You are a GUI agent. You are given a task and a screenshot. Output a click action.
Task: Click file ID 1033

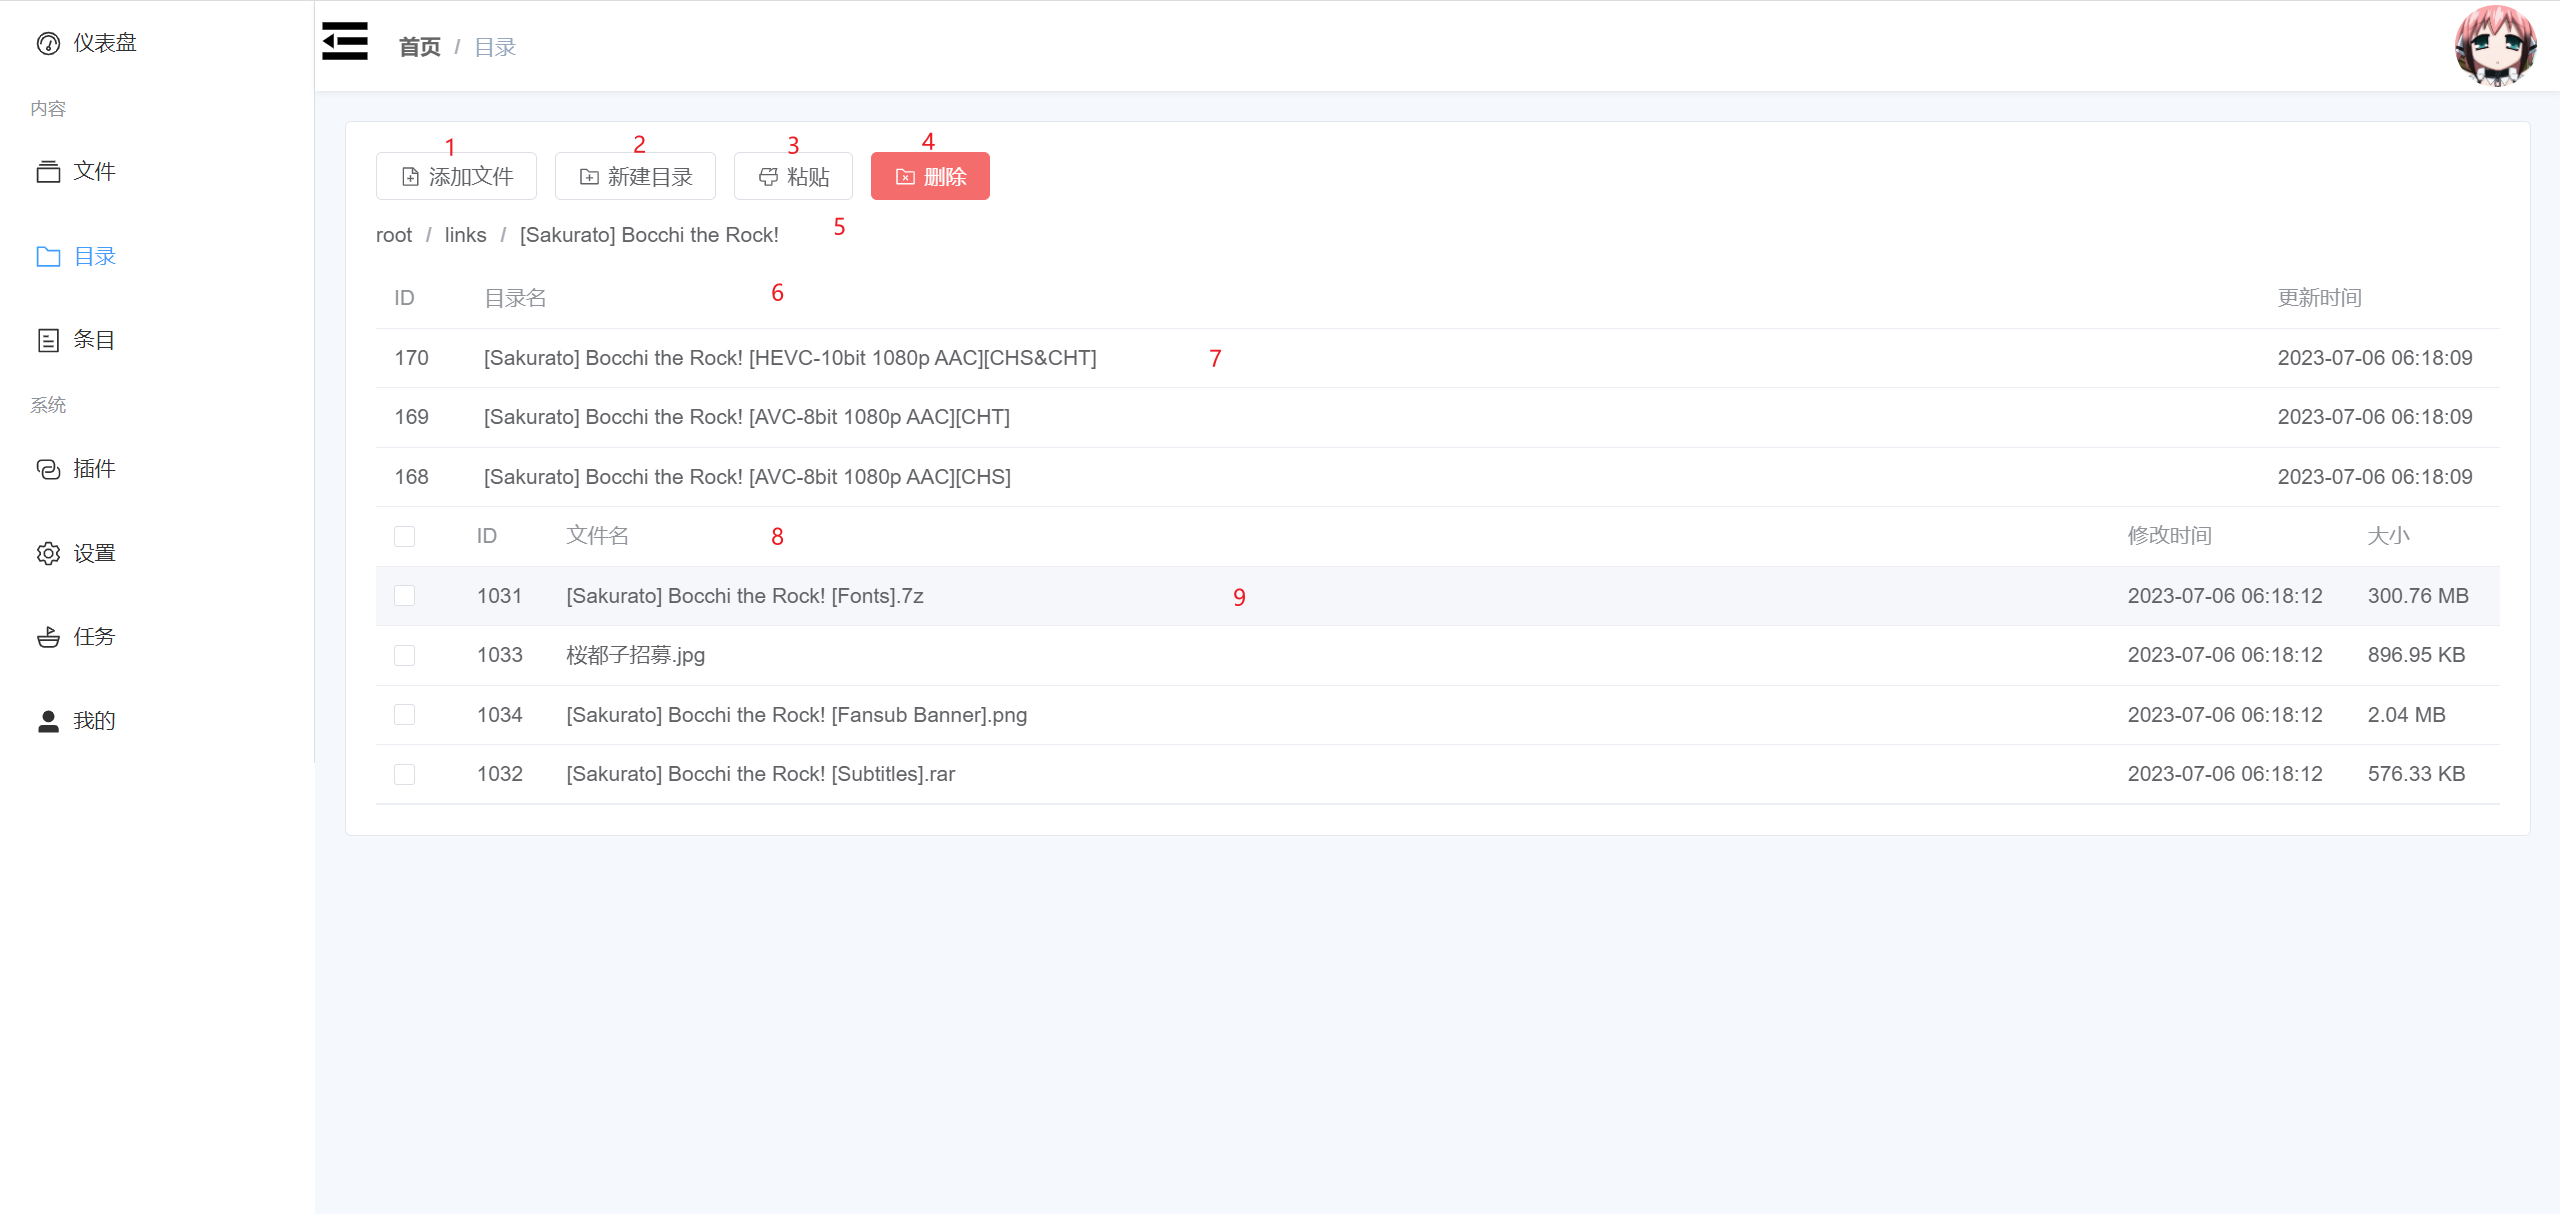499,655
